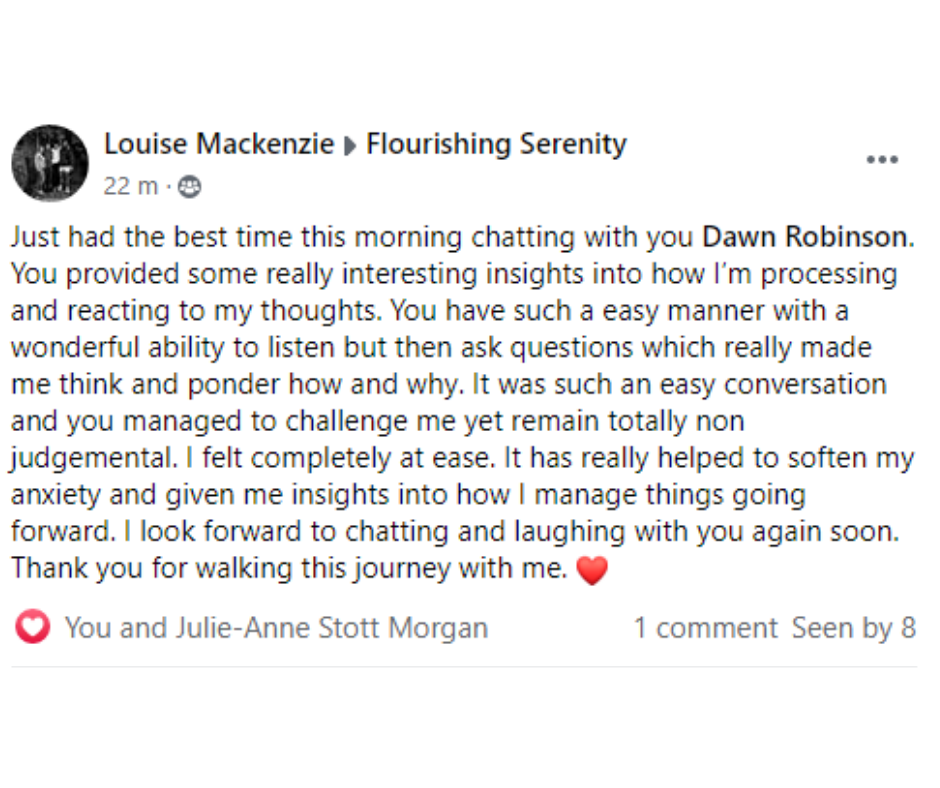Click the word "judgemental" in the post text
The image size is (940, 788).
click(x=93, y=459)
